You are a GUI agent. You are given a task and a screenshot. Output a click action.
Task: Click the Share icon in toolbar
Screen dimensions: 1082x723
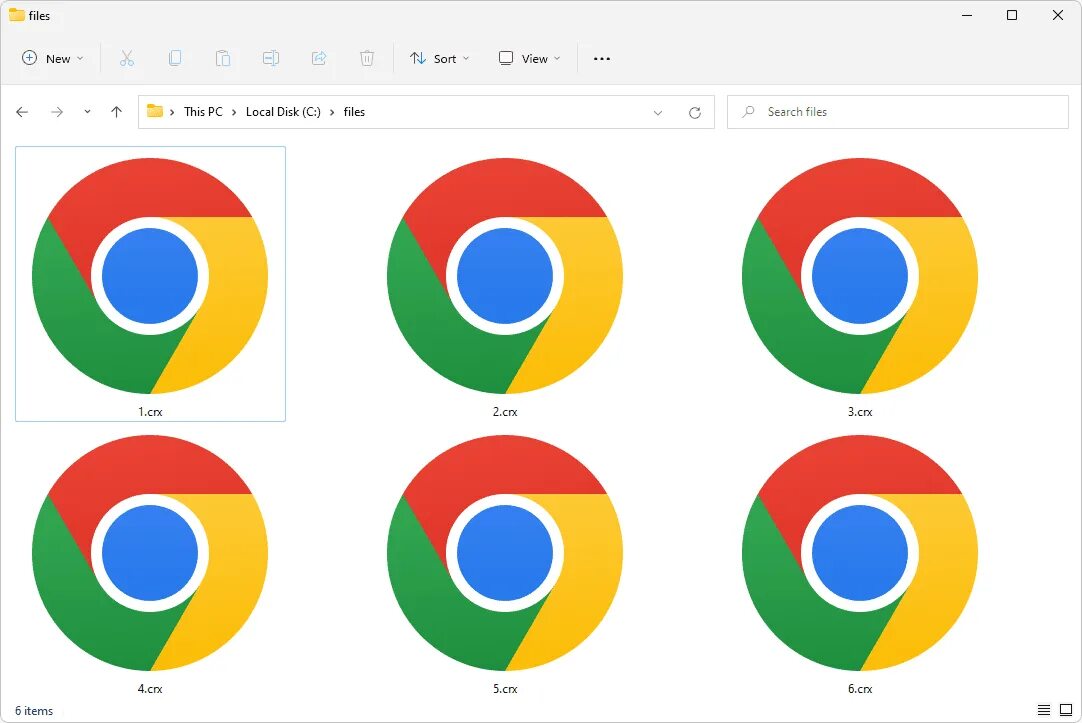tap(319, 59)
